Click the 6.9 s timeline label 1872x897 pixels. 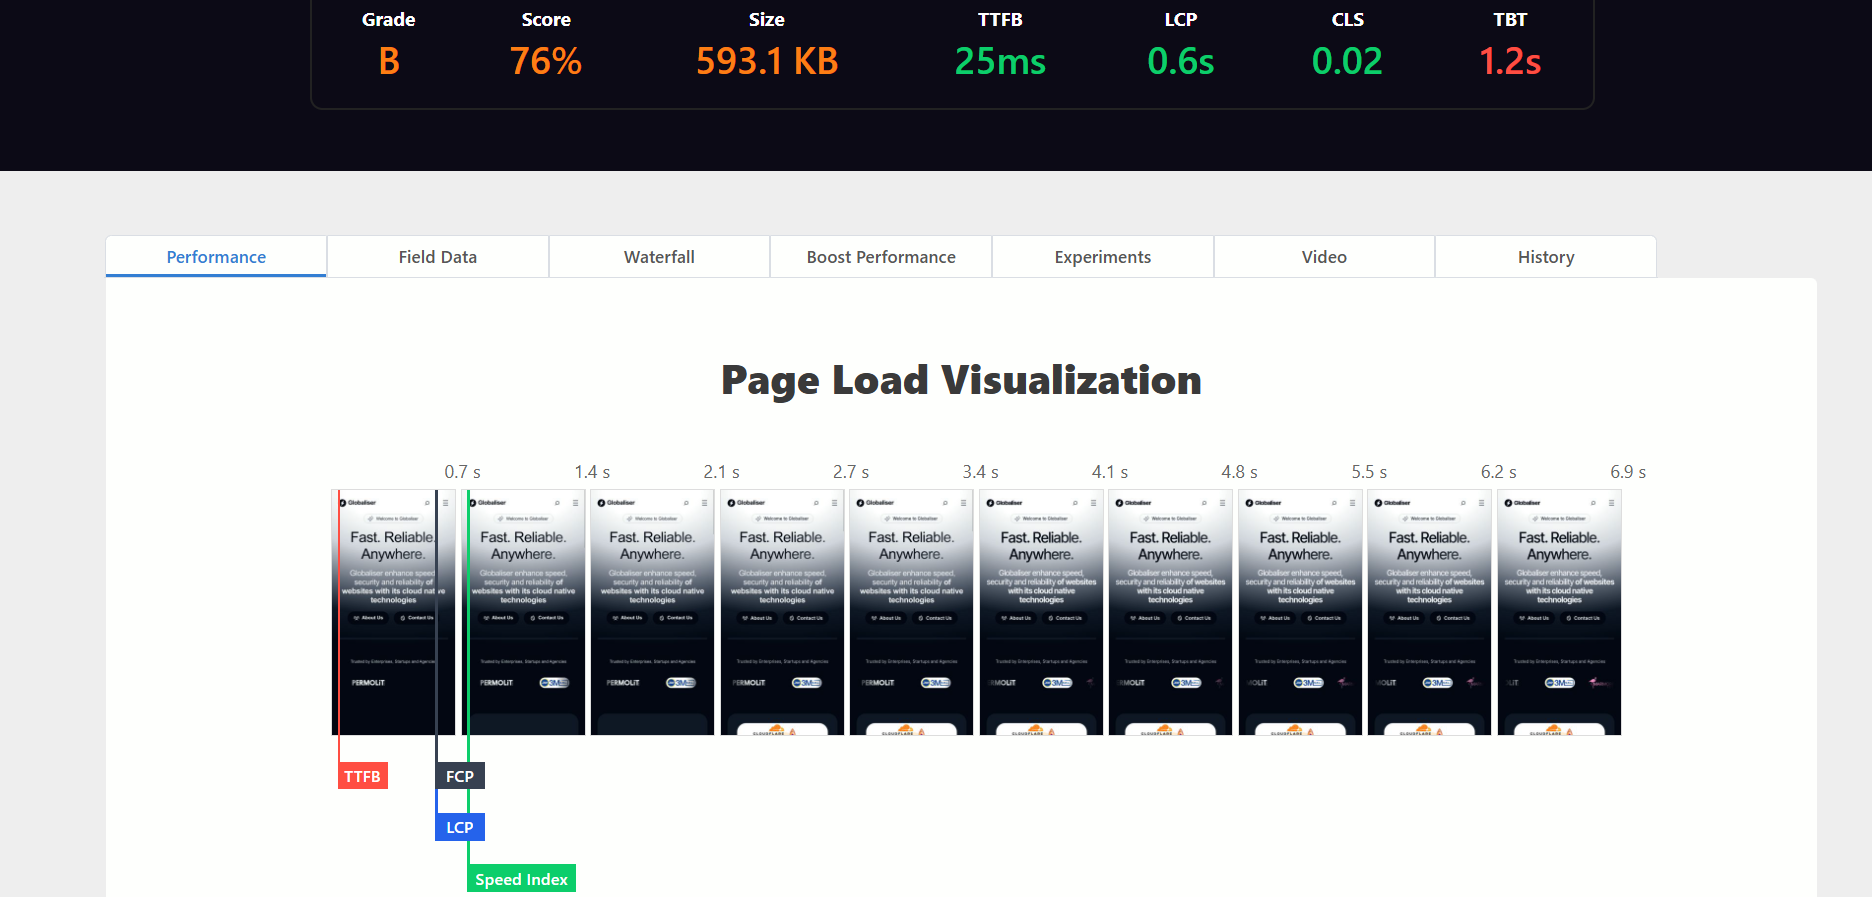pyautogui.click(x=1628, y=472)
